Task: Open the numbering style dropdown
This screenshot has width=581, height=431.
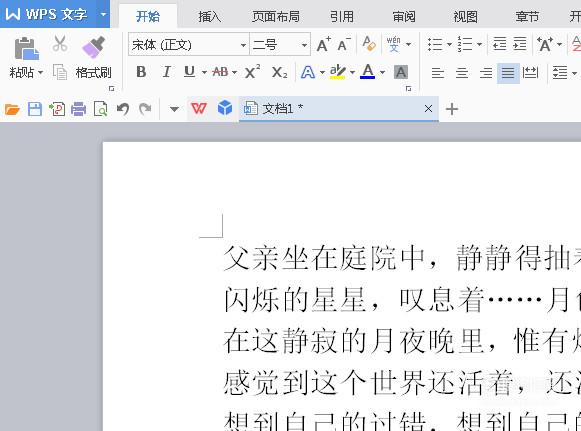Action: [479, 44]
